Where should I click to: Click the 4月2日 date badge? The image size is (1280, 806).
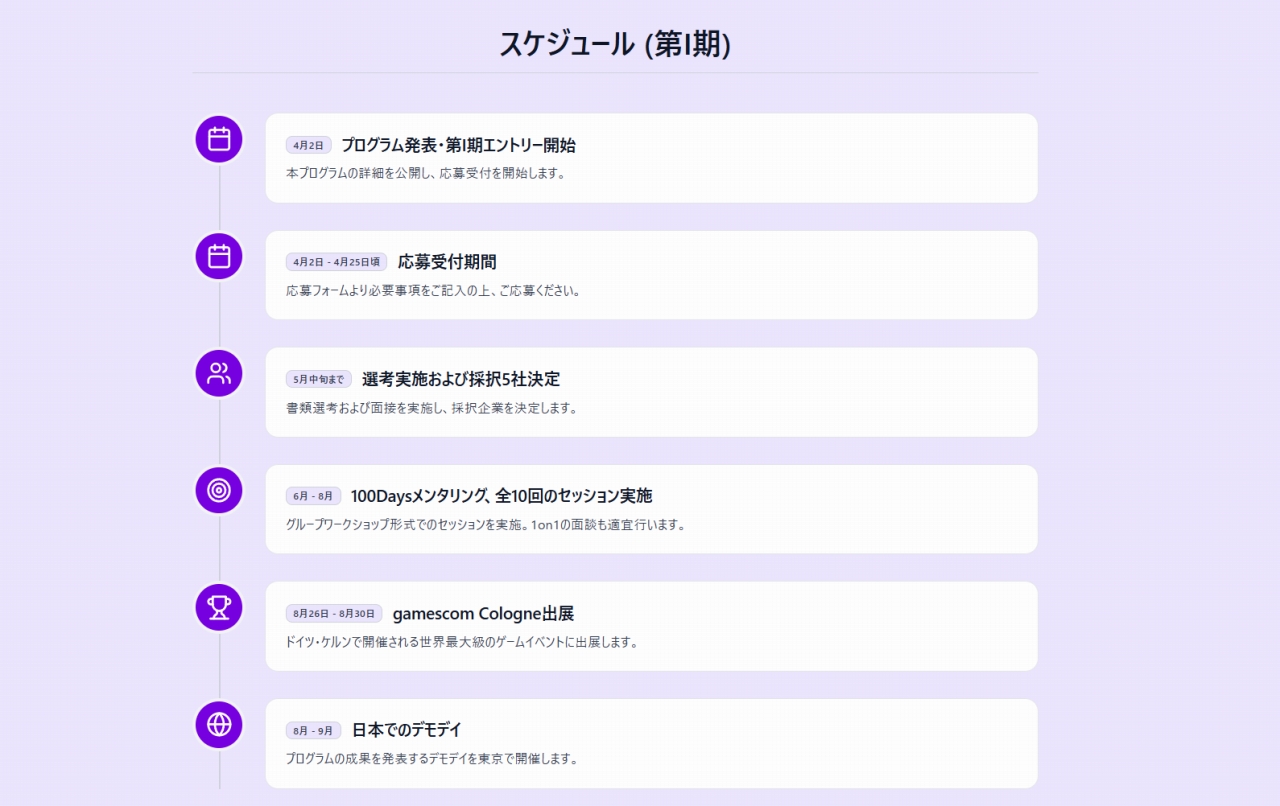point(308,145)
